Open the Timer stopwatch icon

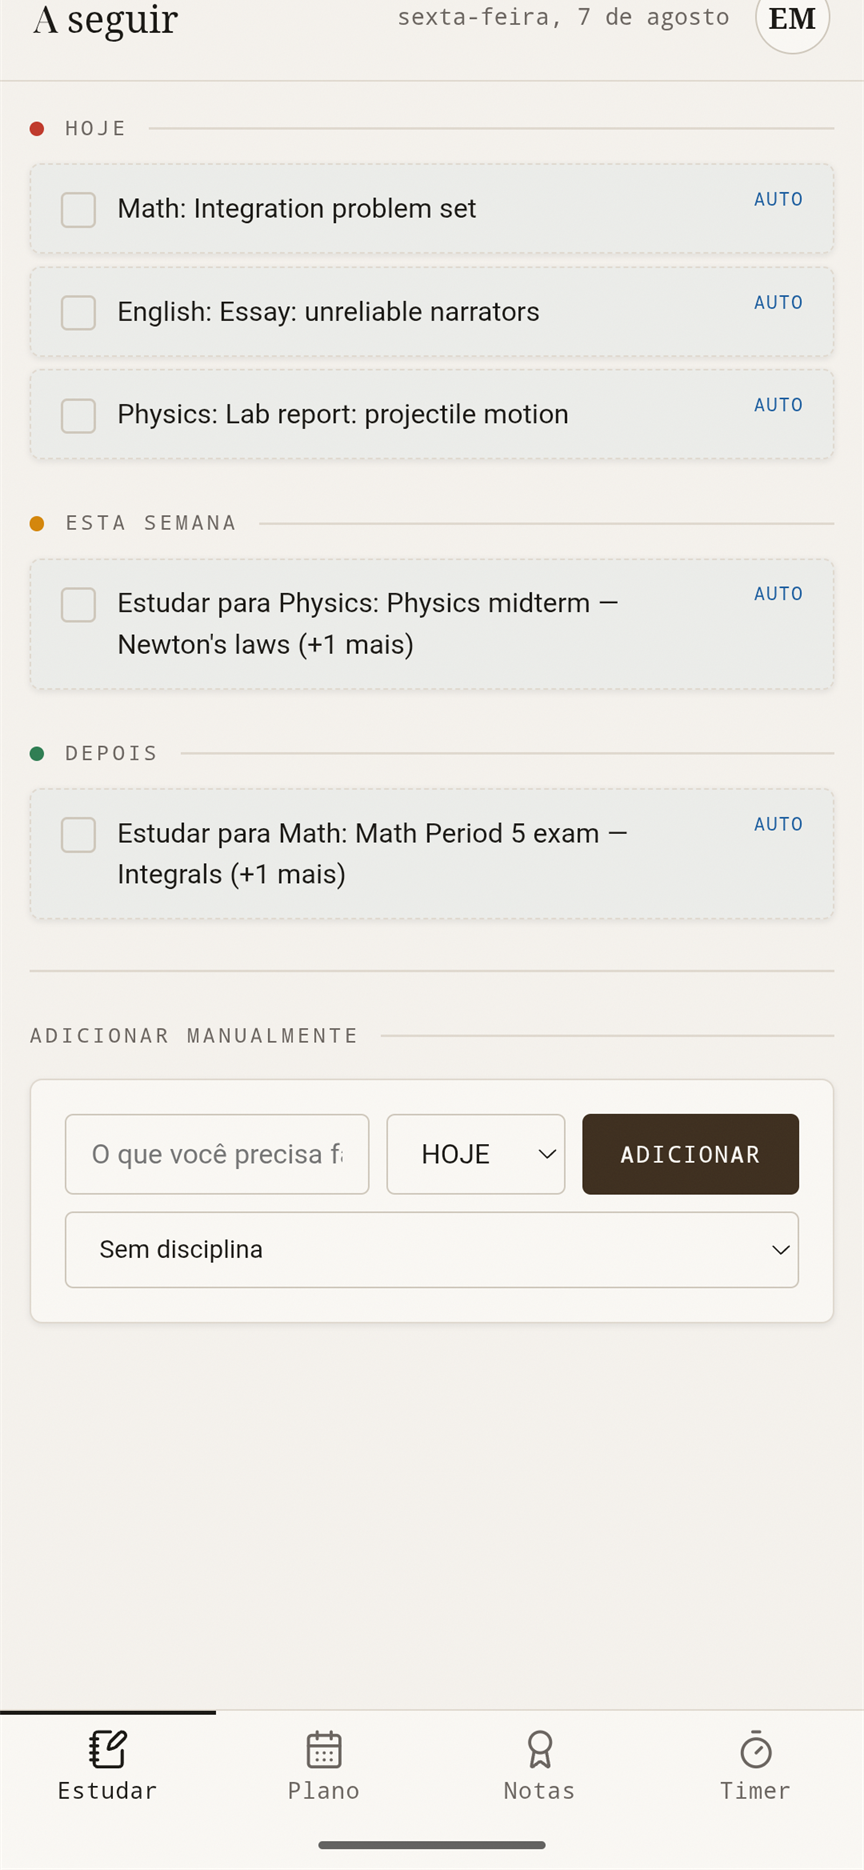point(756,1749)
